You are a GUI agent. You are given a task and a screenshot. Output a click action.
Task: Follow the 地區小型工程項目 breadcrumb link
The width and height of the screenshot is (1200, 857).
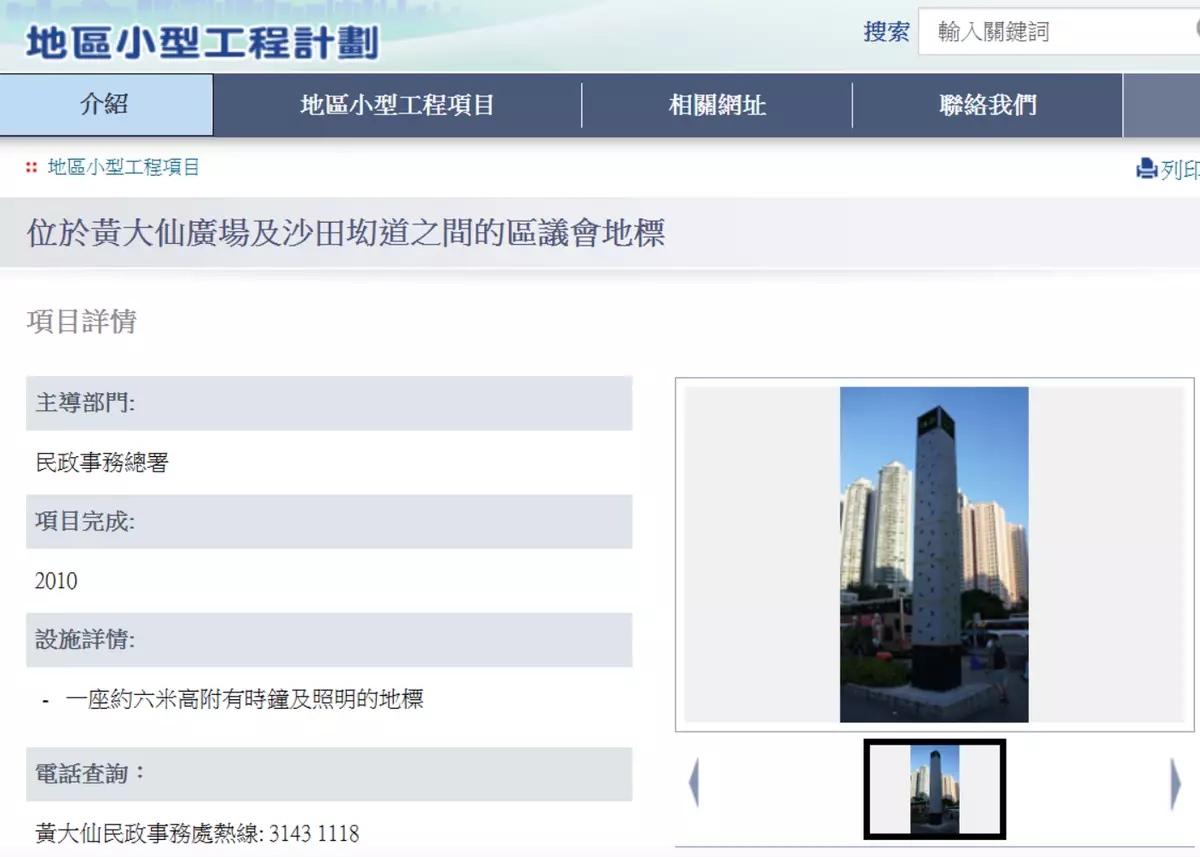(124, 168)
